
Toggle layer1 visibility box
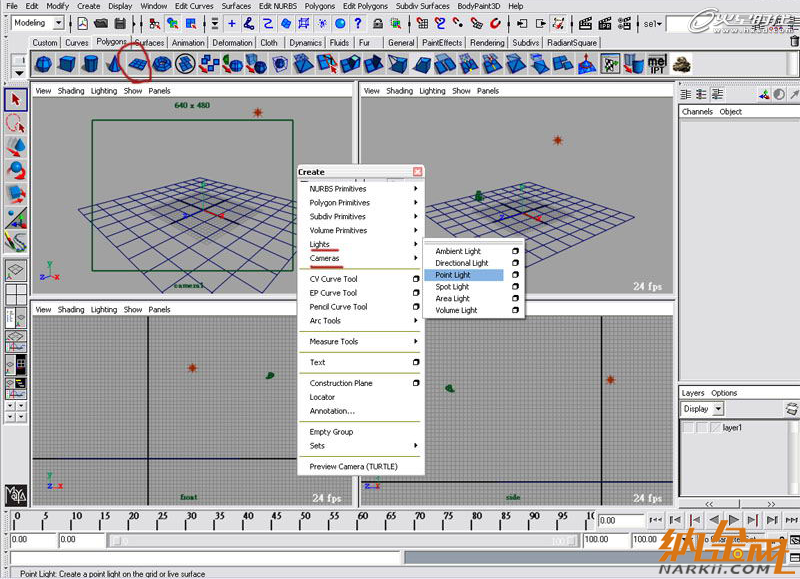click(x=688, y=428)
